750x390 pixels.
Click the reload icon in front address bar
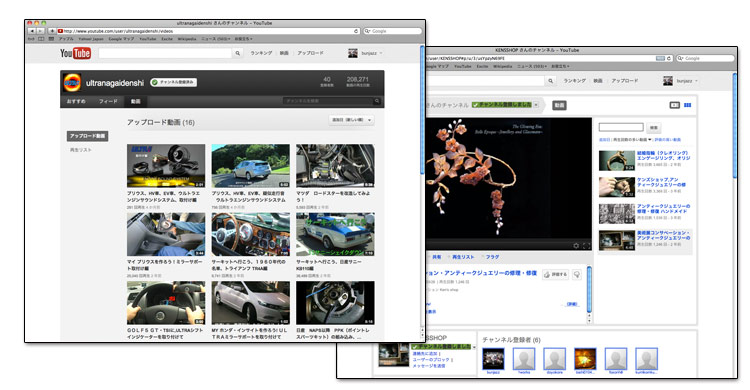pos(356,31)
